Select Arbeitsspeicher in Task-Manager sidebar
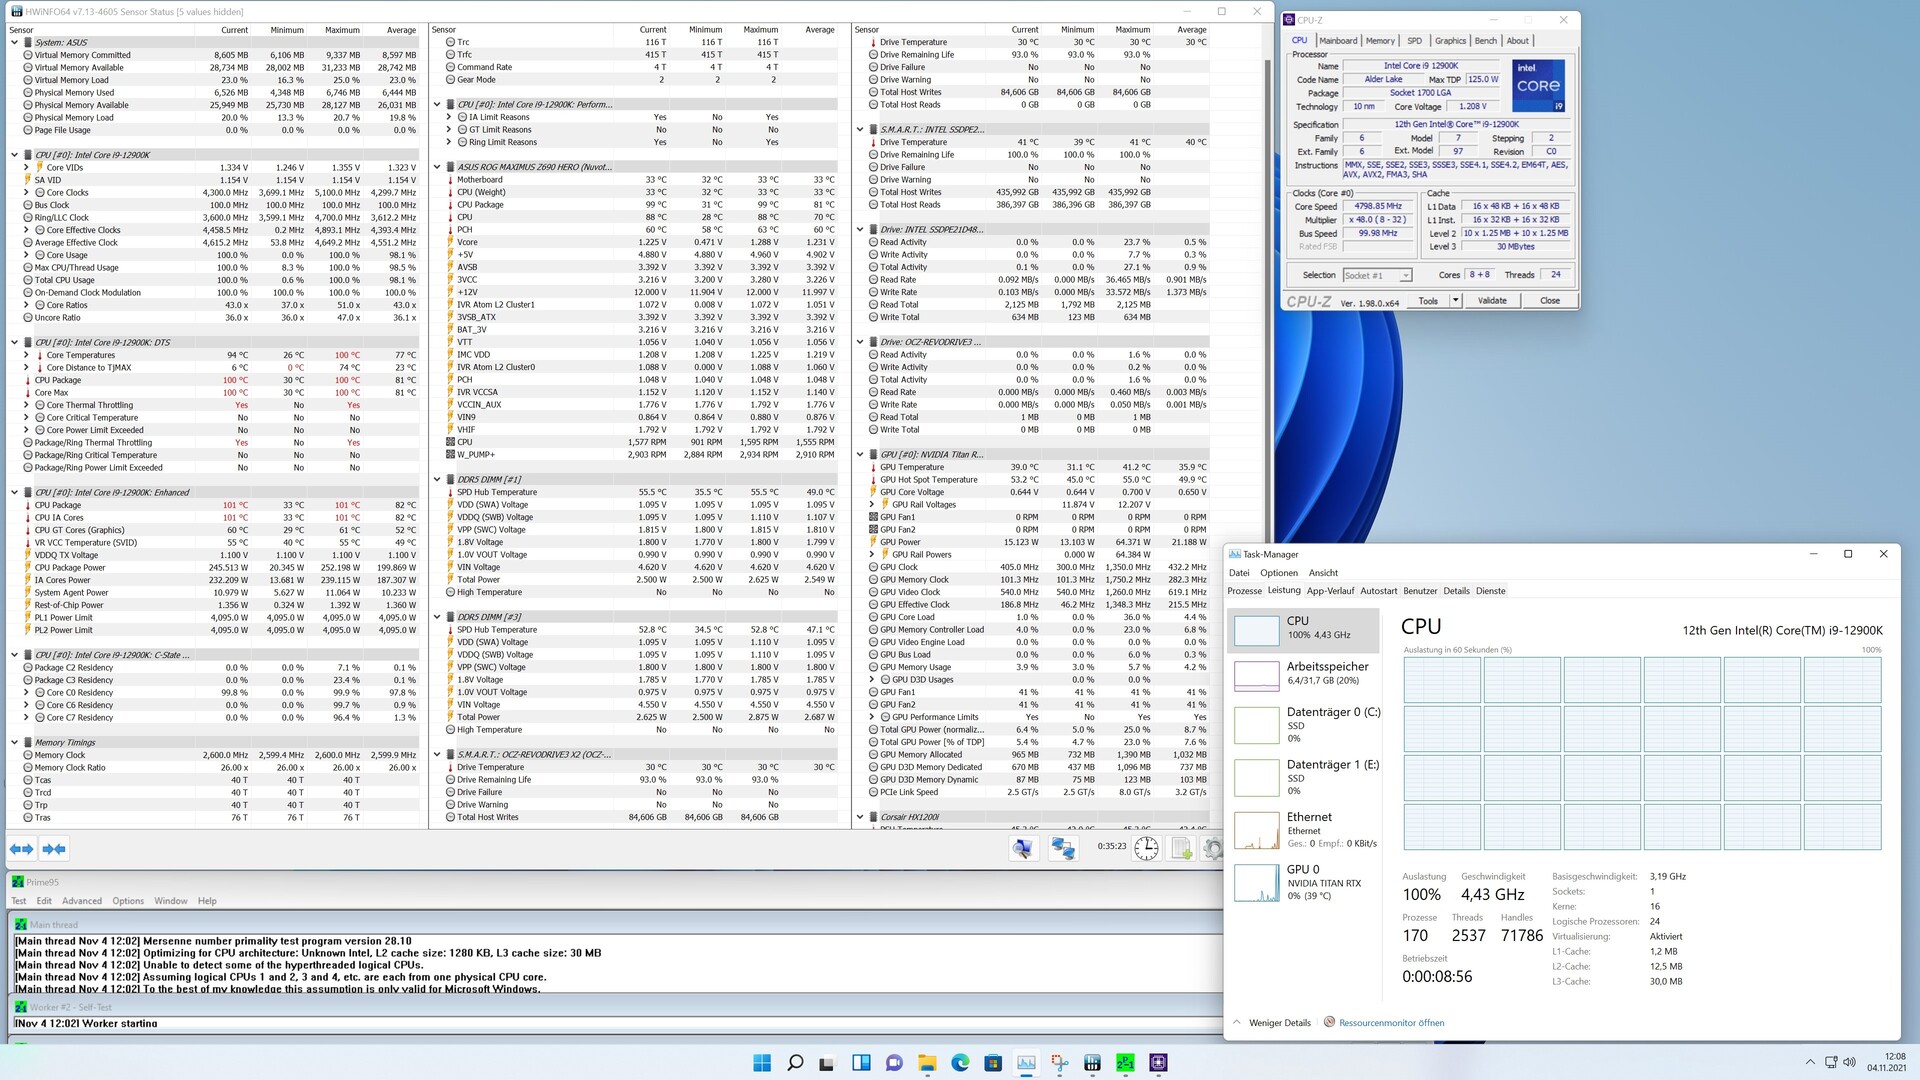 [x=1303, y=674]
